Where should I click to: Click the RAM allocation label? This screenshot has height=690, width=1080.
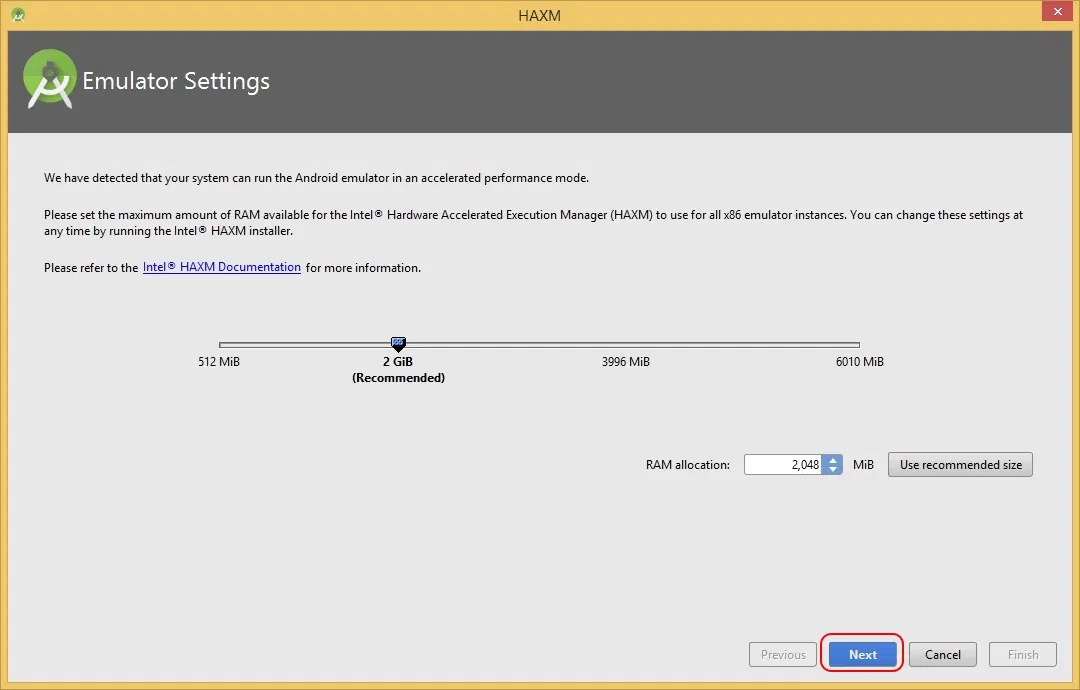(x=687, y=465)
